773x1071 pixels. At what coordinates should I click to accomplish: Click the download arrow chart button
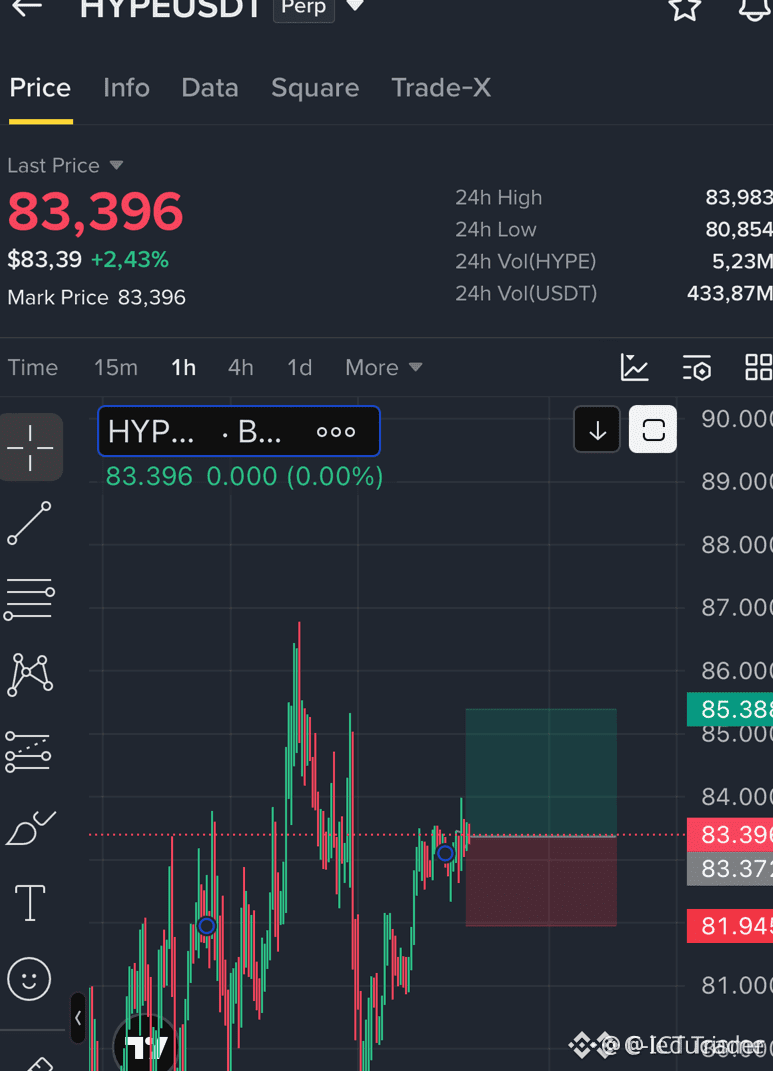[x=597, y=430]
